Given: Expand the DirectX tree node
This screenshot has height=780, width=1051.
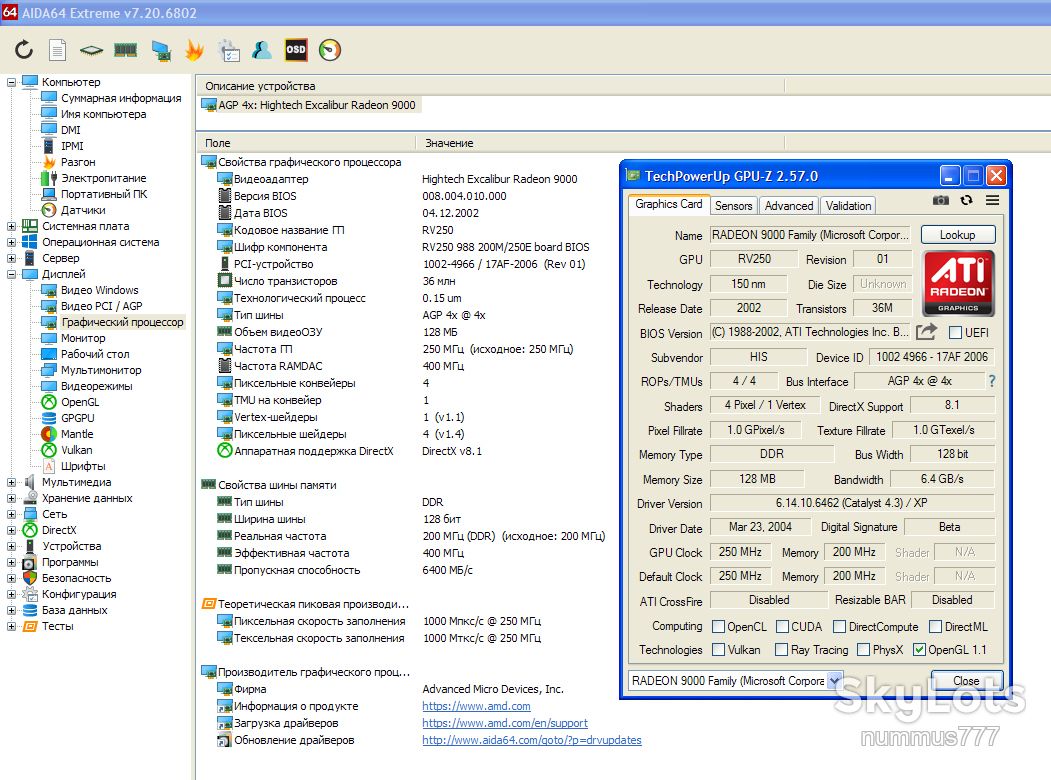Looking at the screenshot, I should pyautogui.click(x=11, y=530).
